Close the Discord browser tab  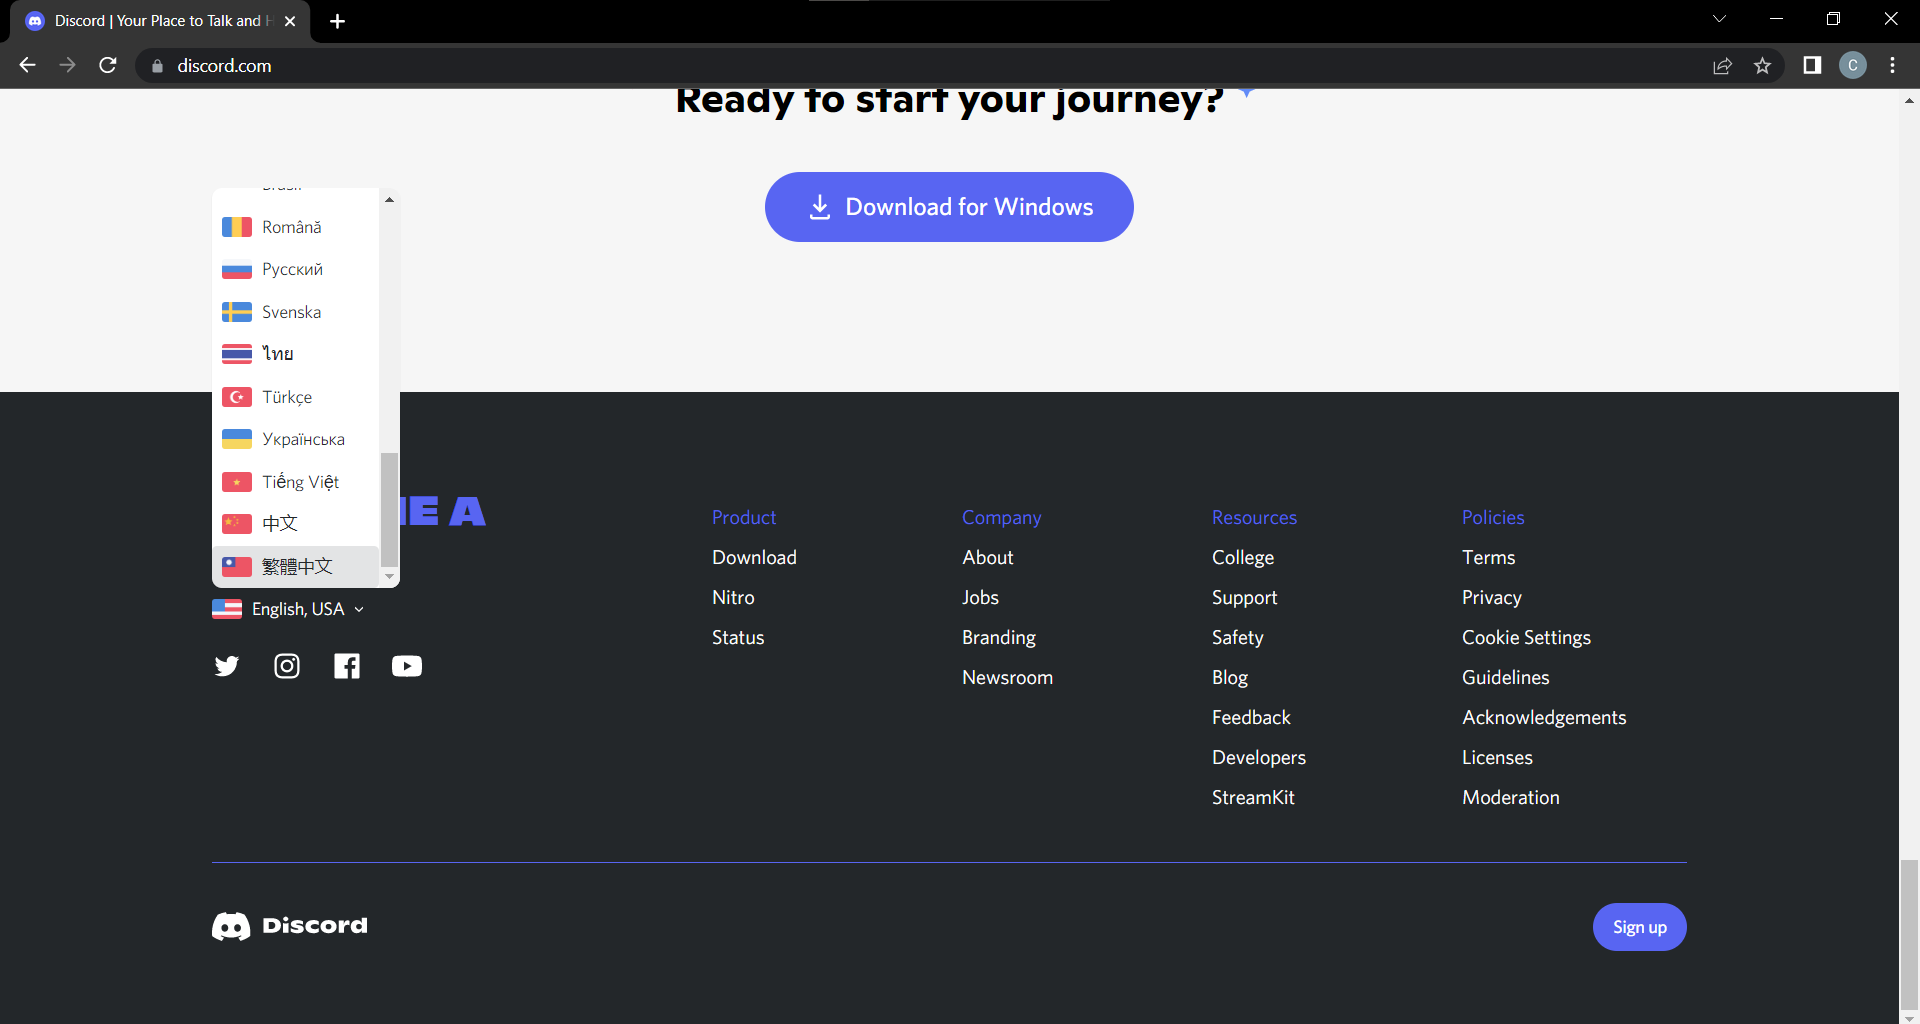pos(290,21)
